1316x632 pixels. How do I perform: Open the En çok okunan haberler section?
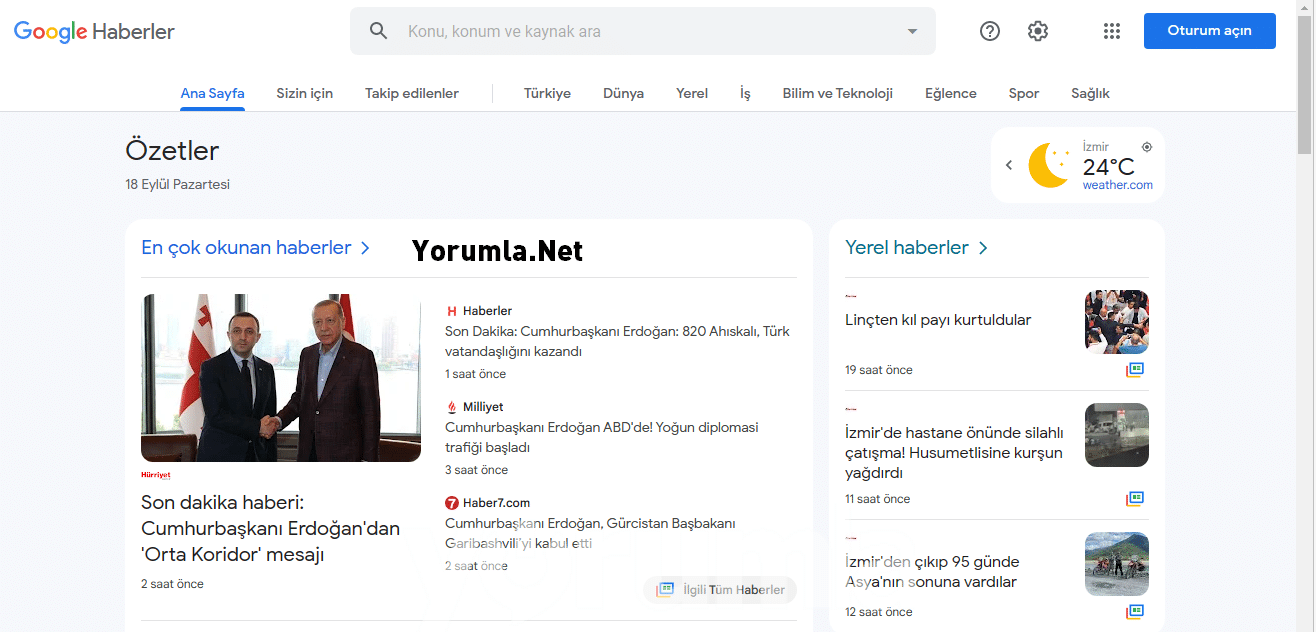click(x=256, y=247)
